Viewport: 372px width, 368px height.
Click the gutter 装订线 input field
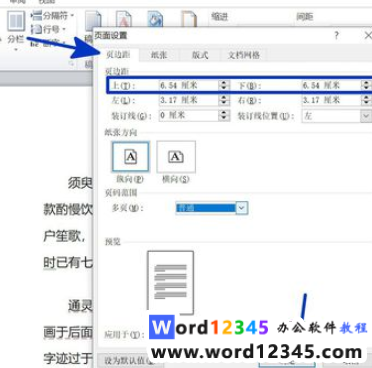click(x=189, y=116)
